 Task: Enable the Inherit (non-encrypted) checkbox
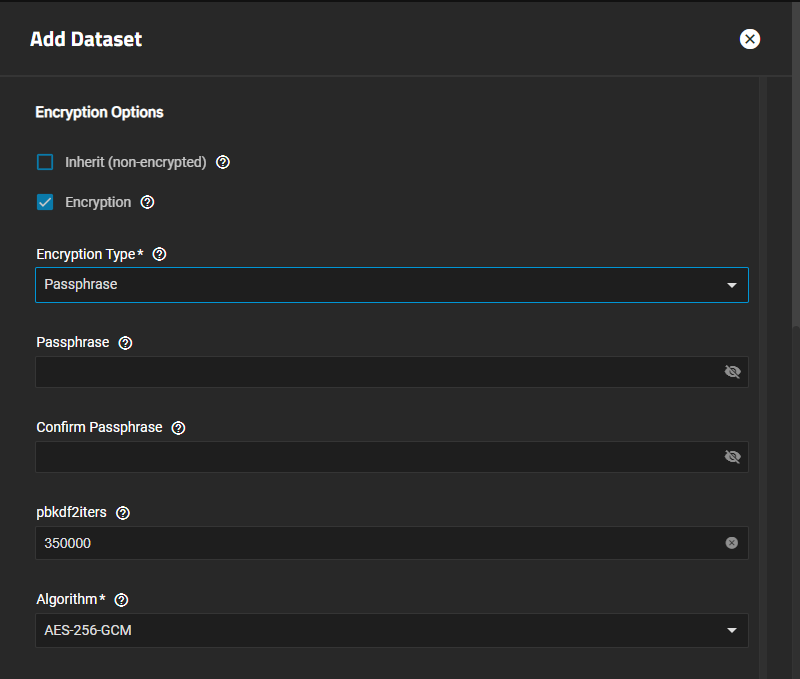tap(45, 162)
